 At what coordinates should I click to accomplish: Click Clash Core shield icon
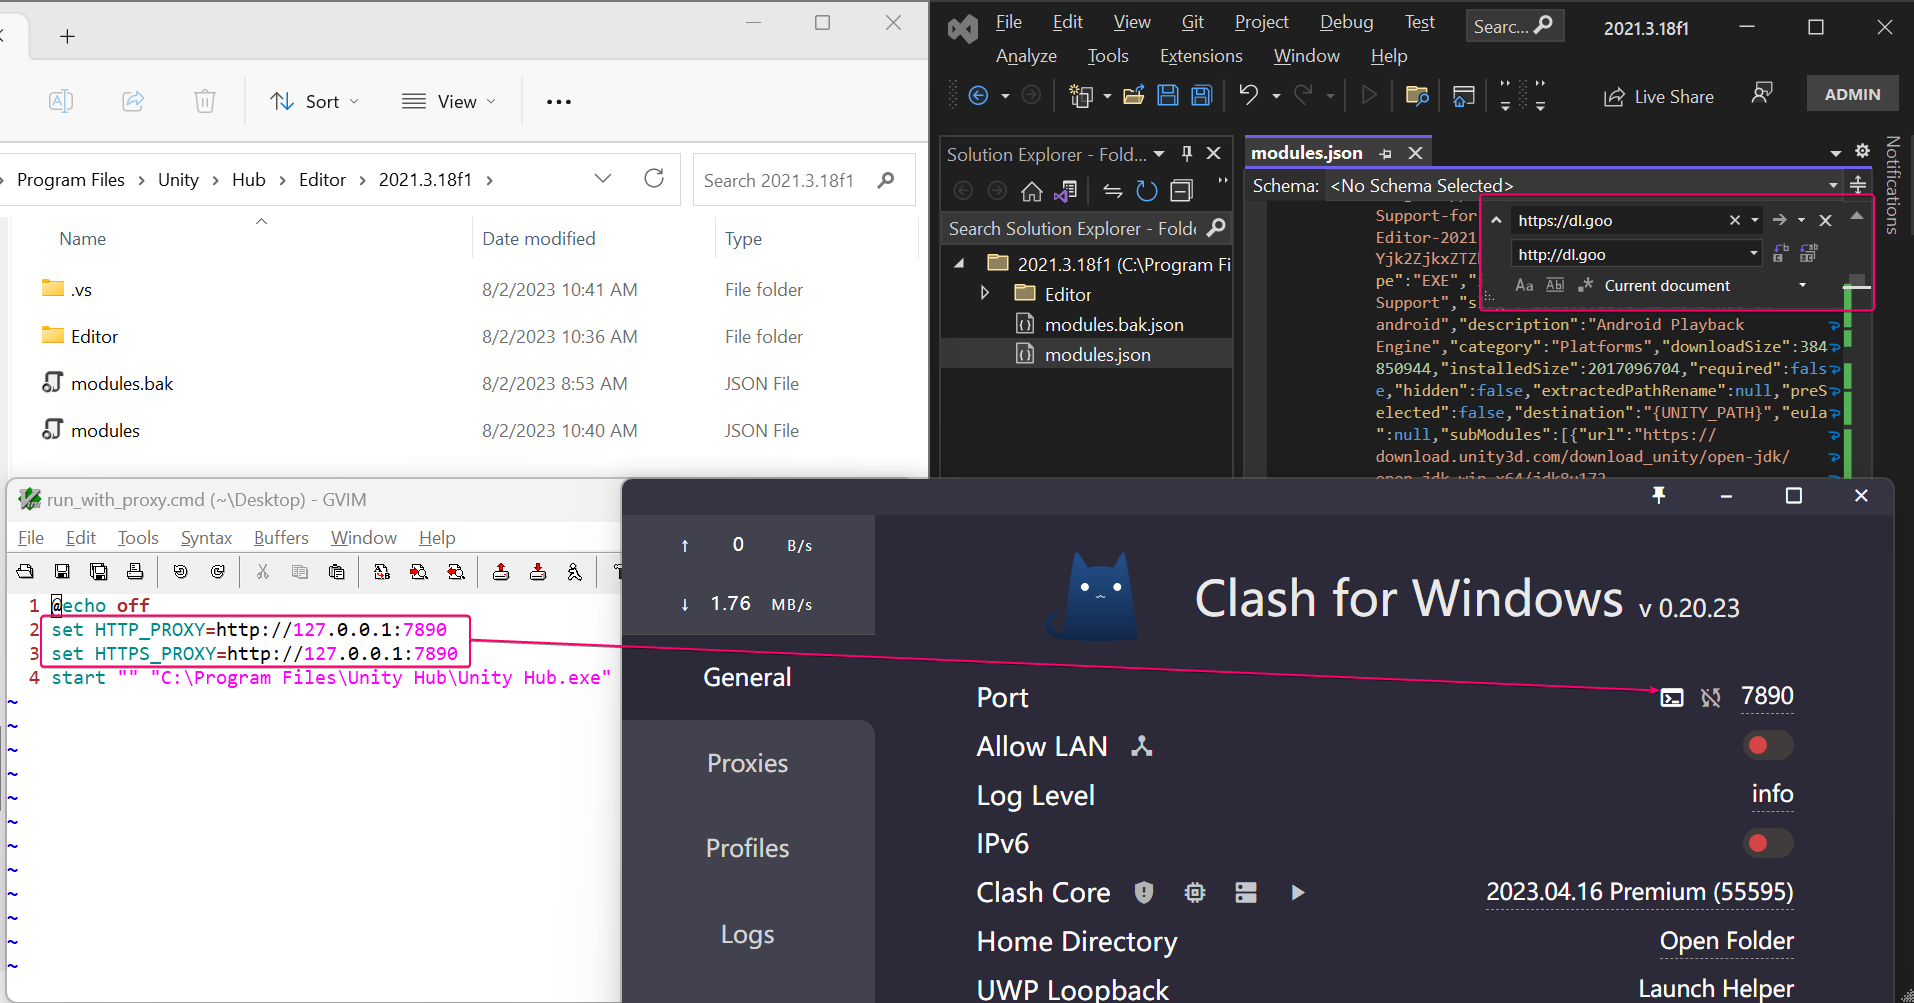[x=1144, y=892]
